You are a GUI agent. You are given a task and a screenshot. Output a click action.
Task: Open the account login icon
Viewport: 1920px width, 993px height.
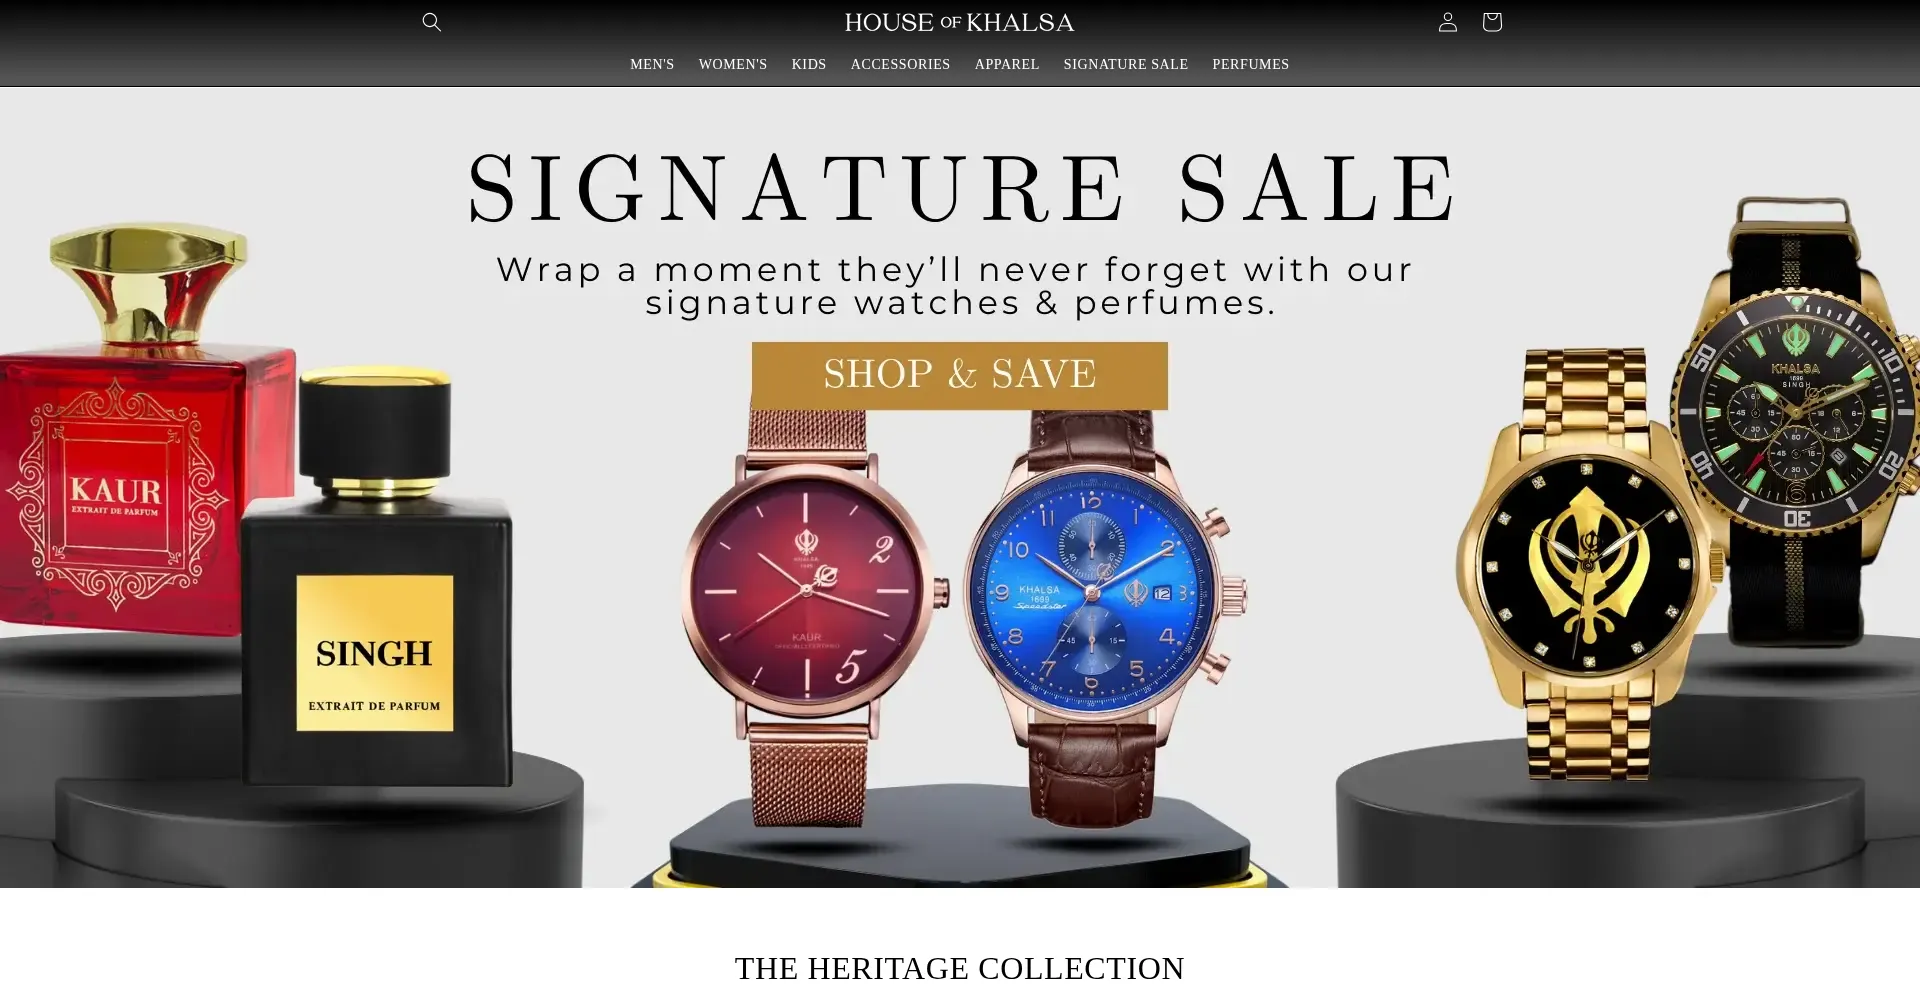tap(1447, 22)
